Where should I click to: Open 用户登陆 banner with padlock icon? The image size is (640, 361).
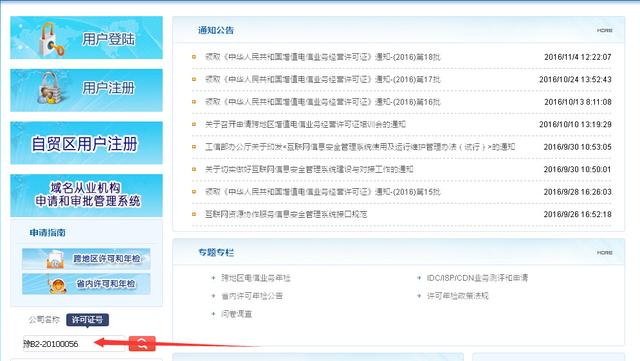pyautogui.click(x=86, y=38)
